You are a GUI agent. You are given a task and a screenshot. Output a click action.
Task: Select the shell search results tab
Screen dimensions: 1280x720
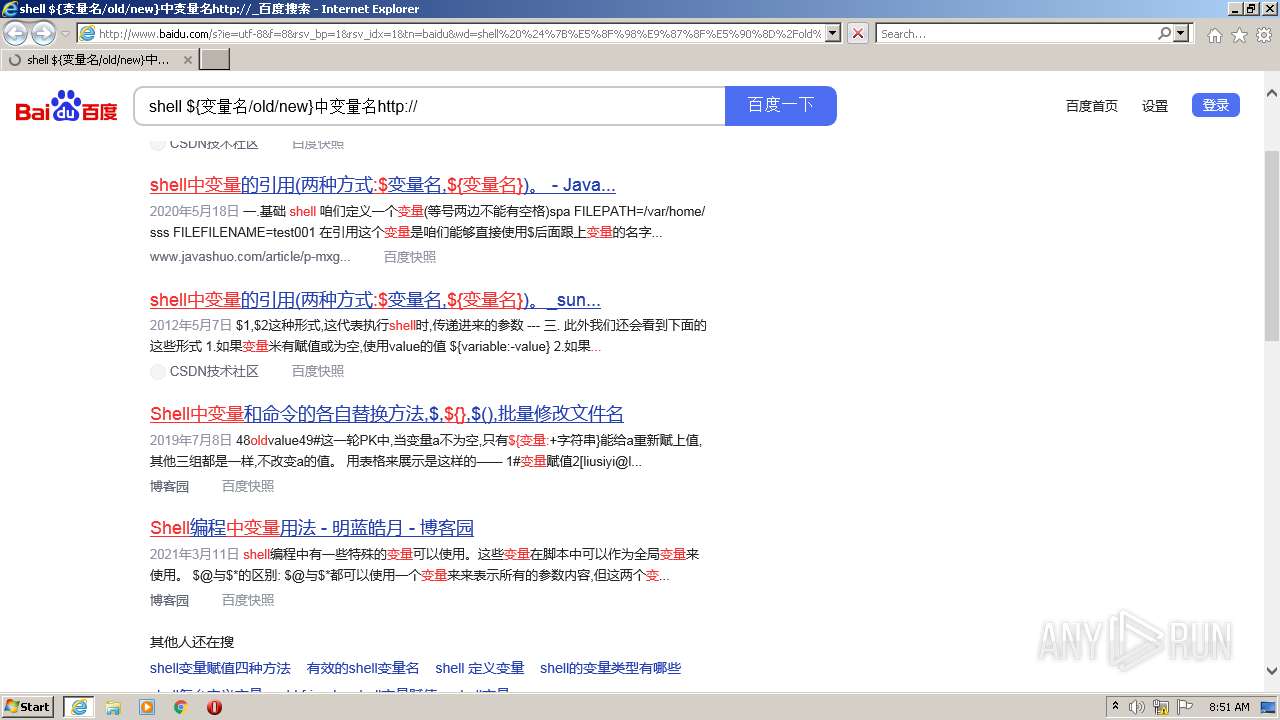pos(99,60)
